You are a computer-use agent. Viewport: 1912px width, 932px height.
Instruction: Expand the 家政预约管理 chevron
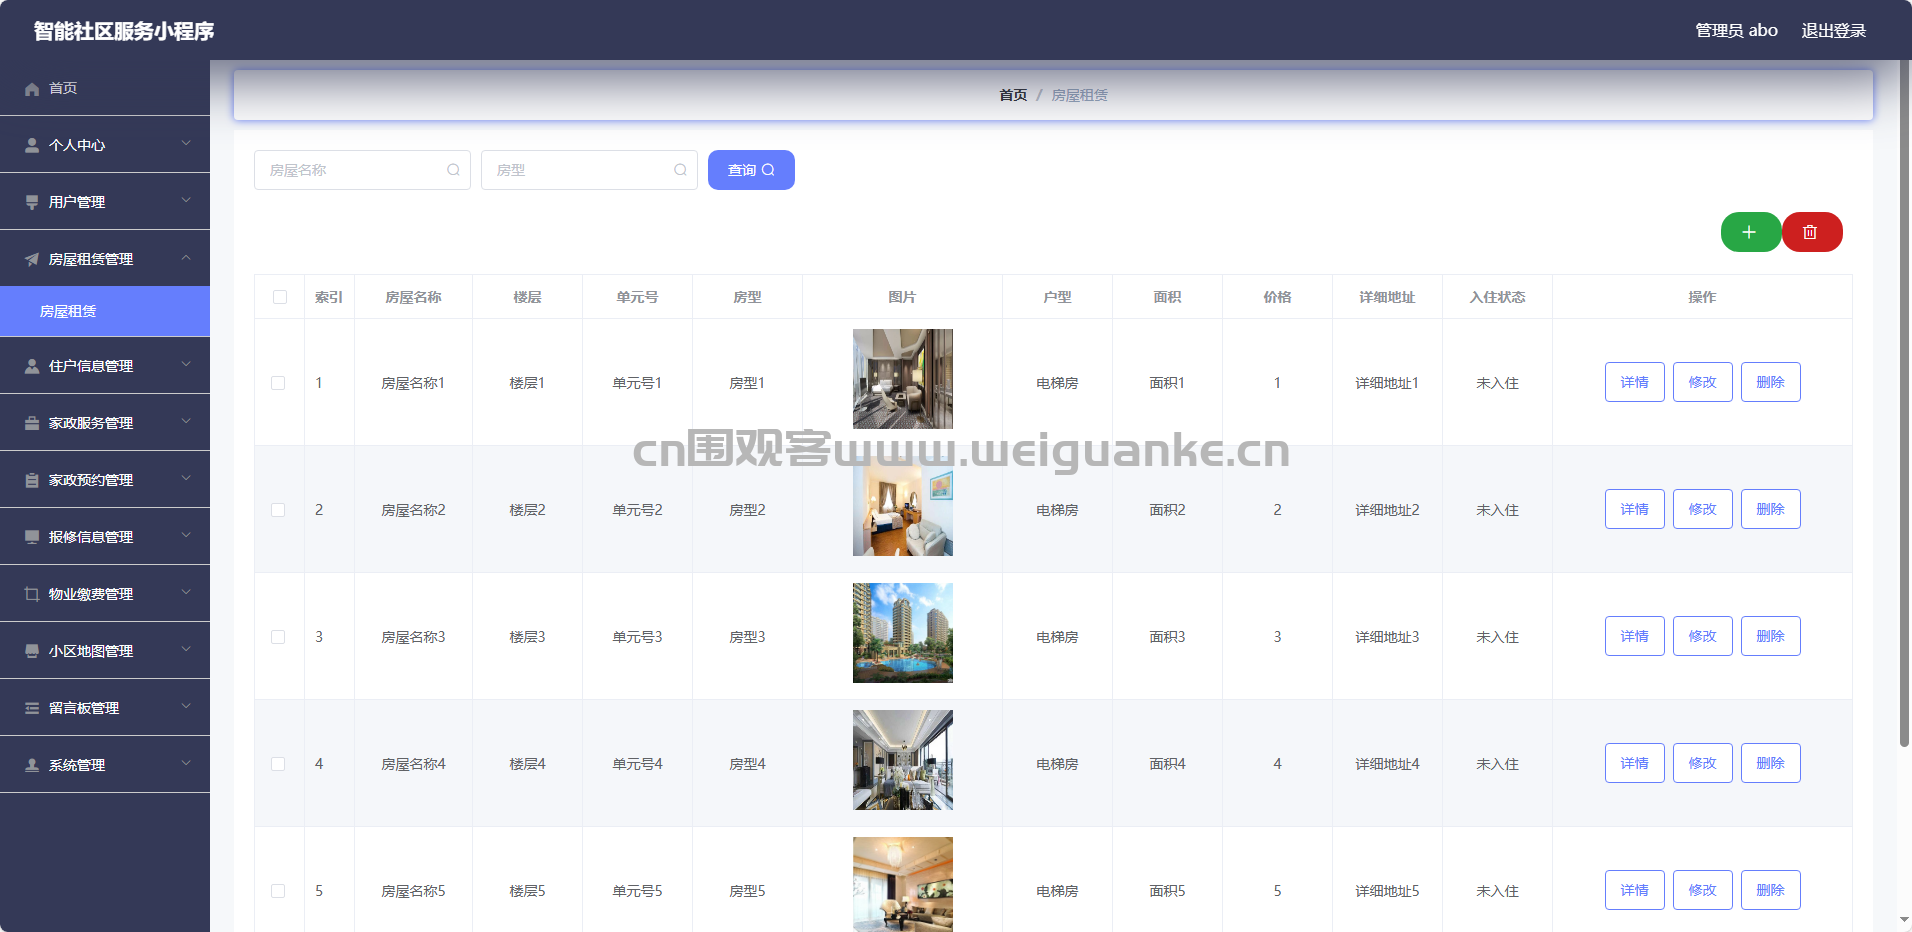tap(186, 479)
